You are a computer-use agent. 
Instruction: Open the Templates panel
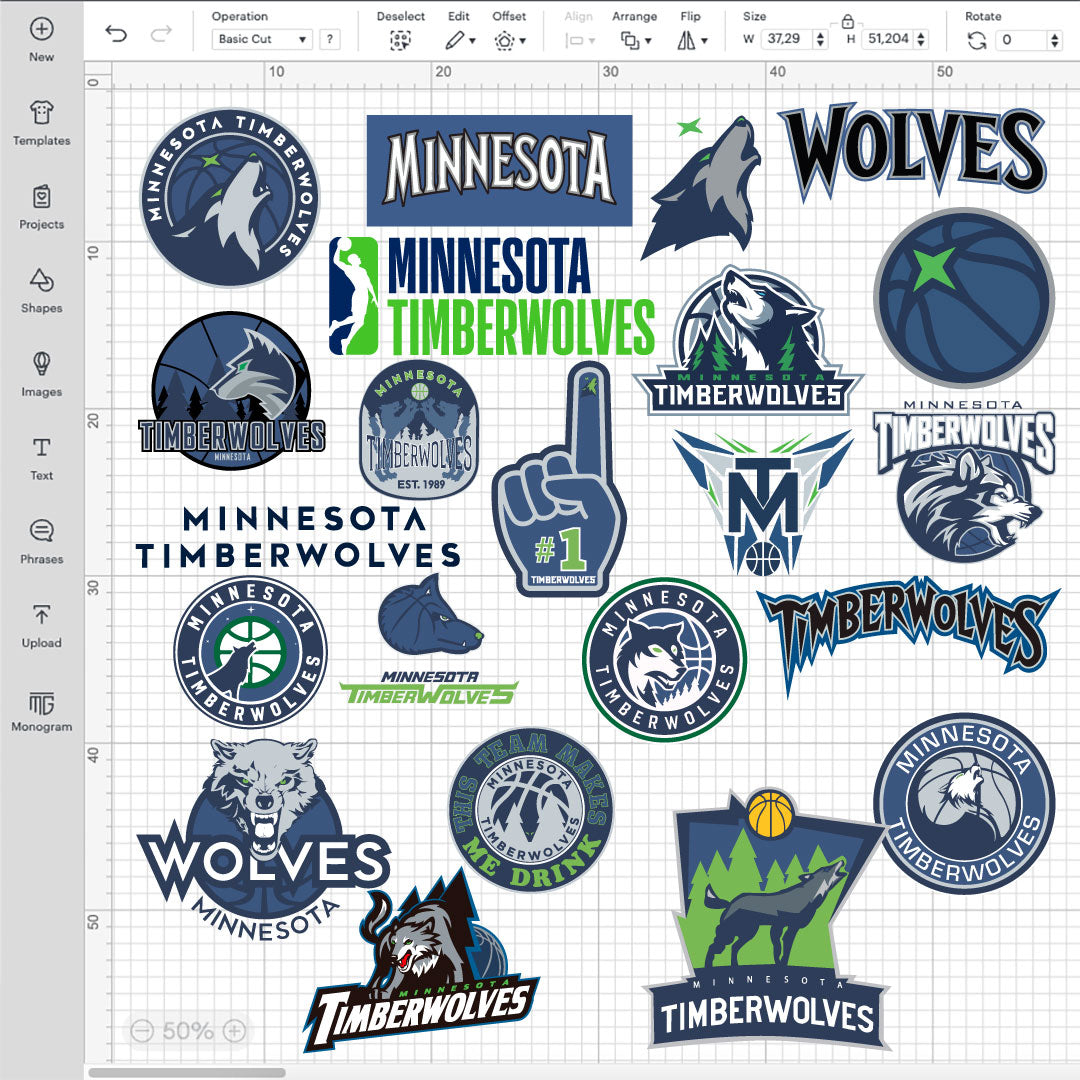pyautogui.click(x=41, y=123)
